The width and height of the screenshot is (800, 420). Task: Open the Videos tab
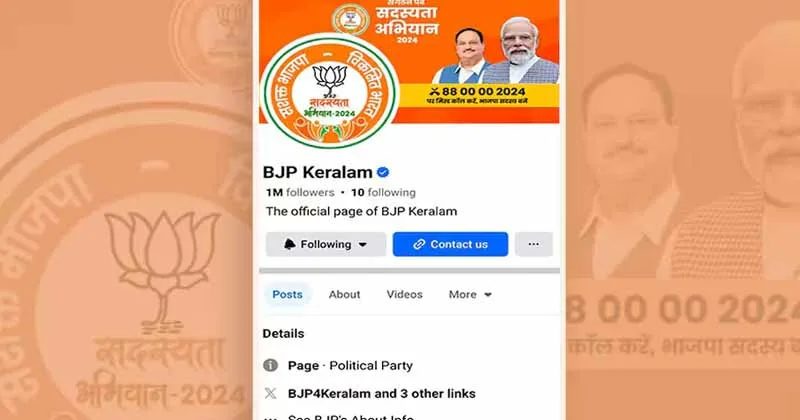tap(405, 294)
